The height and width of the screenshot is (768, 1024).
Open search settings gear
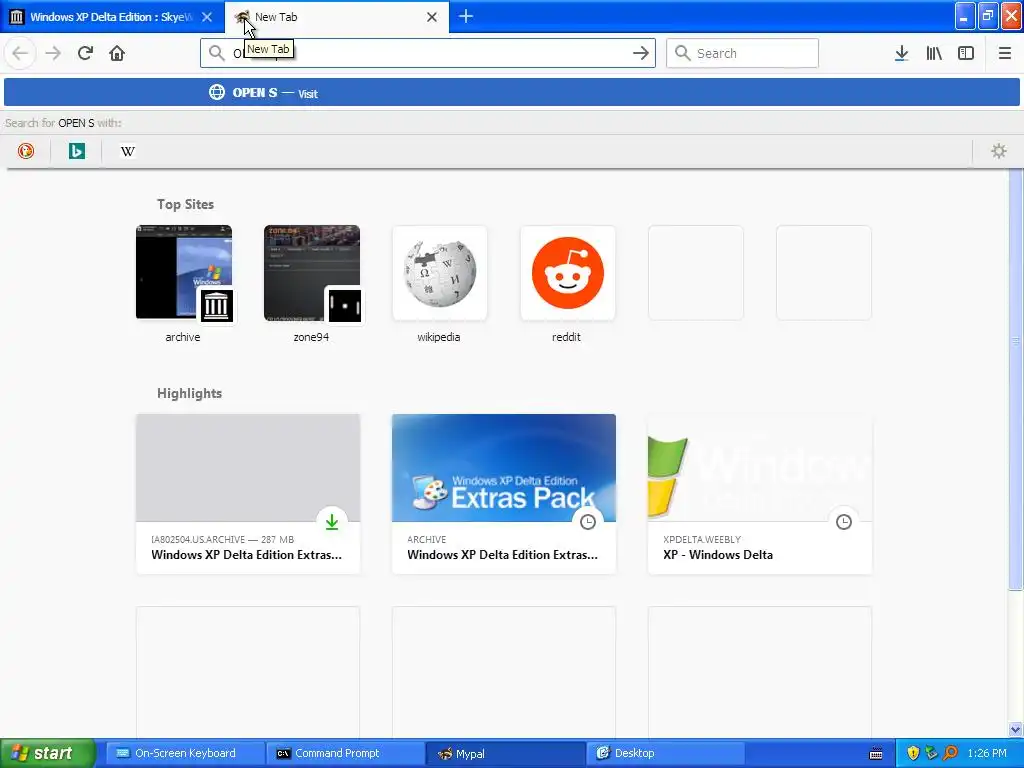(999, 151)
